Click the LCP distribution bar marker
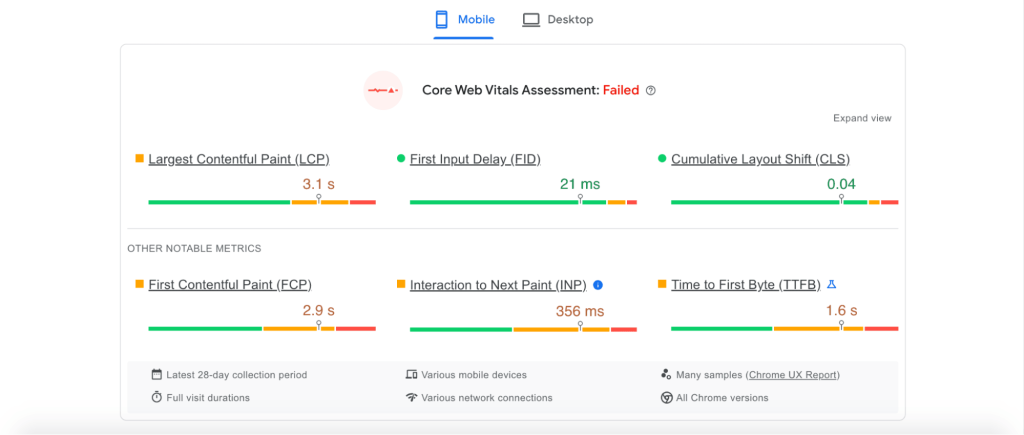This screenshot has width=1024, height=435. tap(318, 200)
